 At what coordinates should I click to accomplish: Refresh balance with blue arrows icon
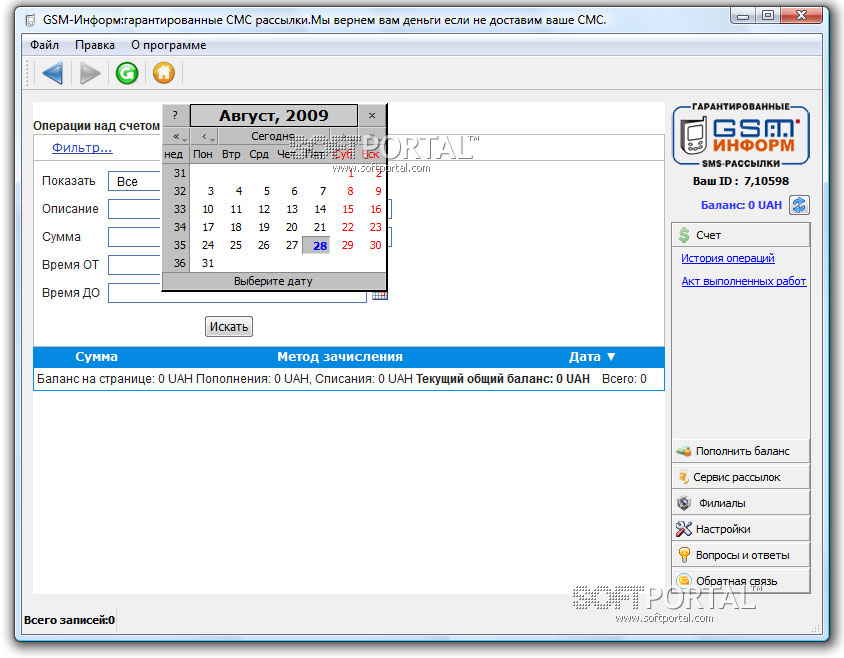799,205
